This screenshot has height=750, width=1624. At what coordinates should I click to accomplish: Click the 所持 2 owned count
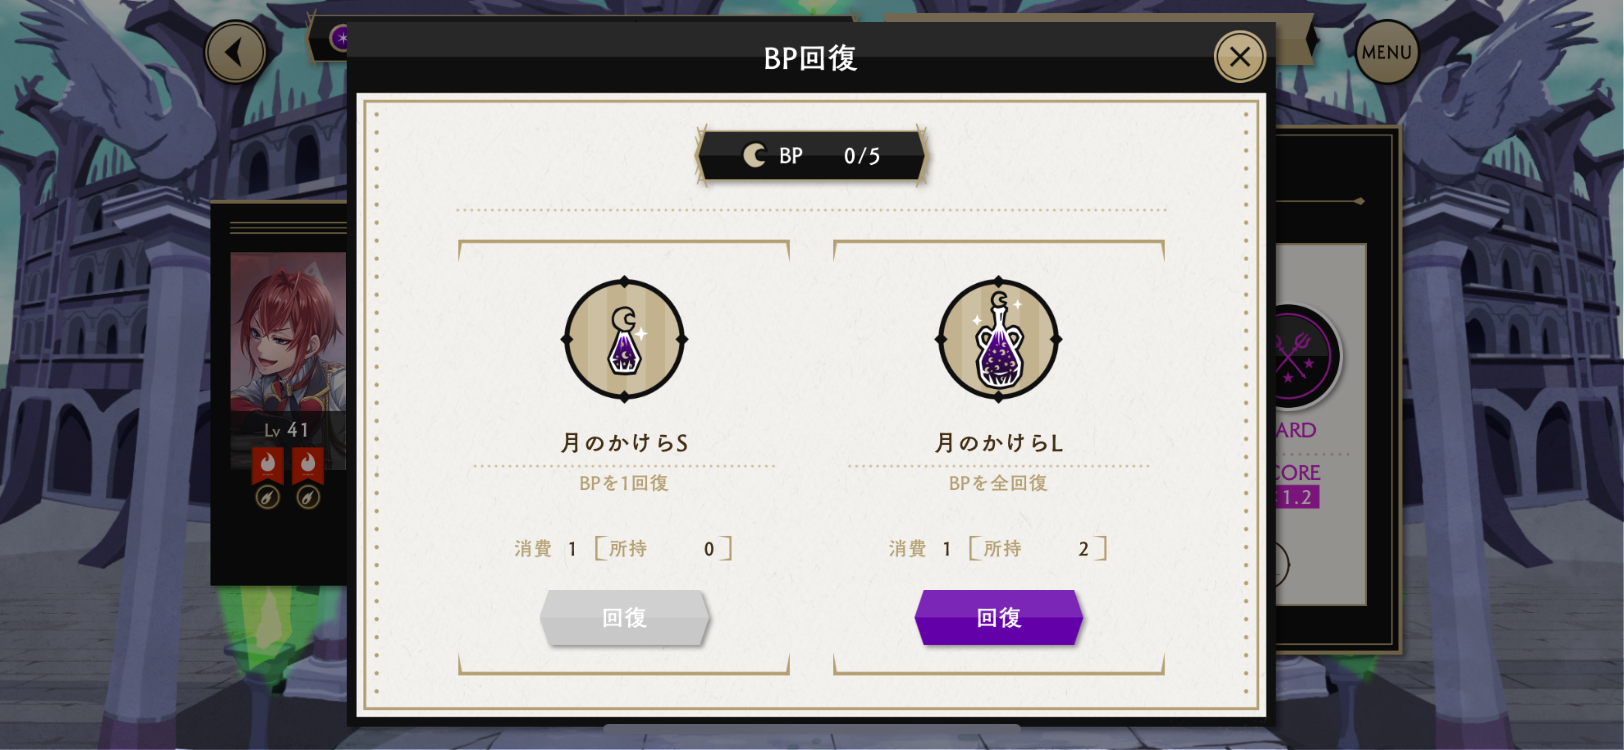tap(1038, 548)
